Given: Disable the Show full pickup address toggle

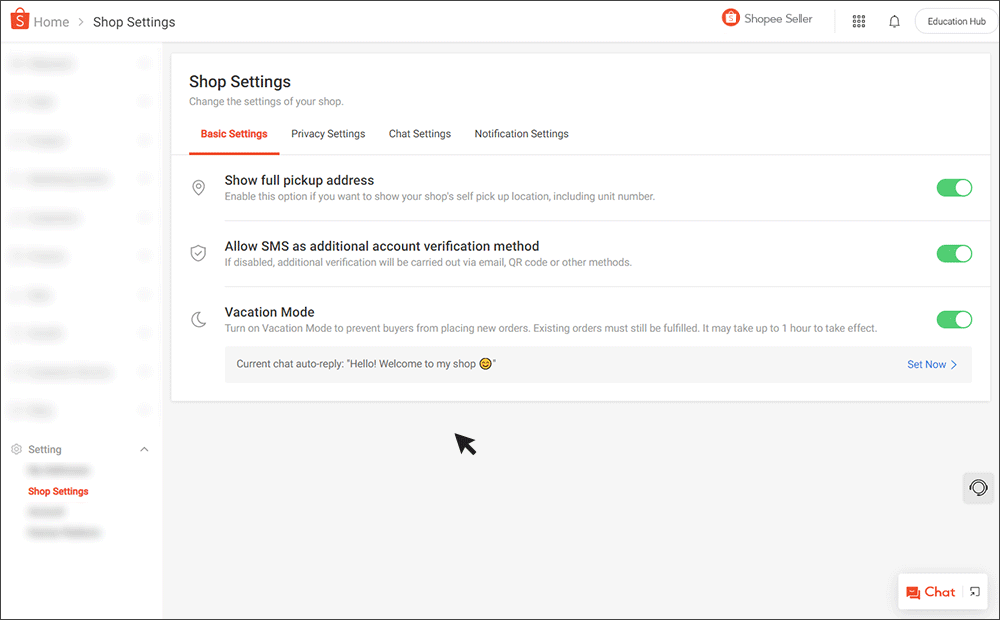Looking at the screenshot, I should (x=954, y=187).
